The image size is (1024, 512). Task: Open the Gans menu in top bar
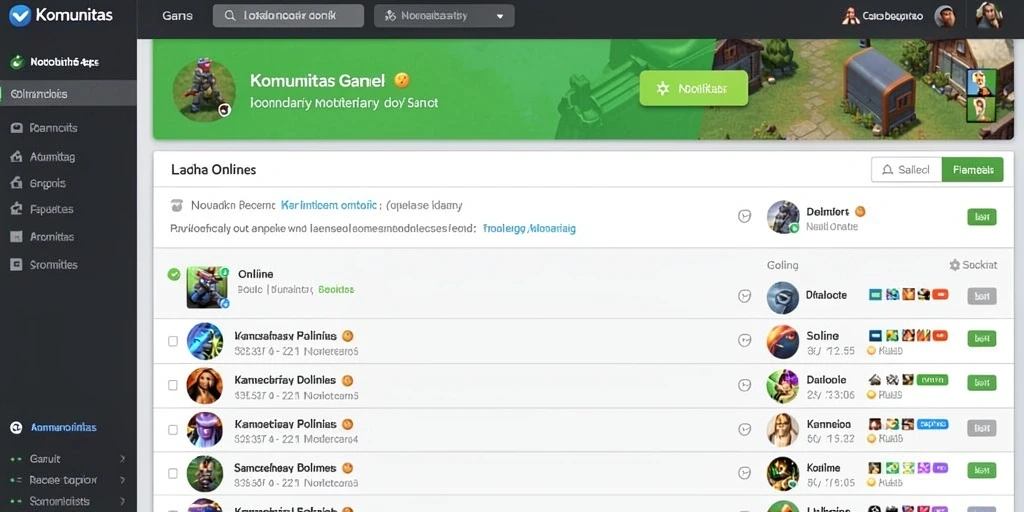pos(177,16)
